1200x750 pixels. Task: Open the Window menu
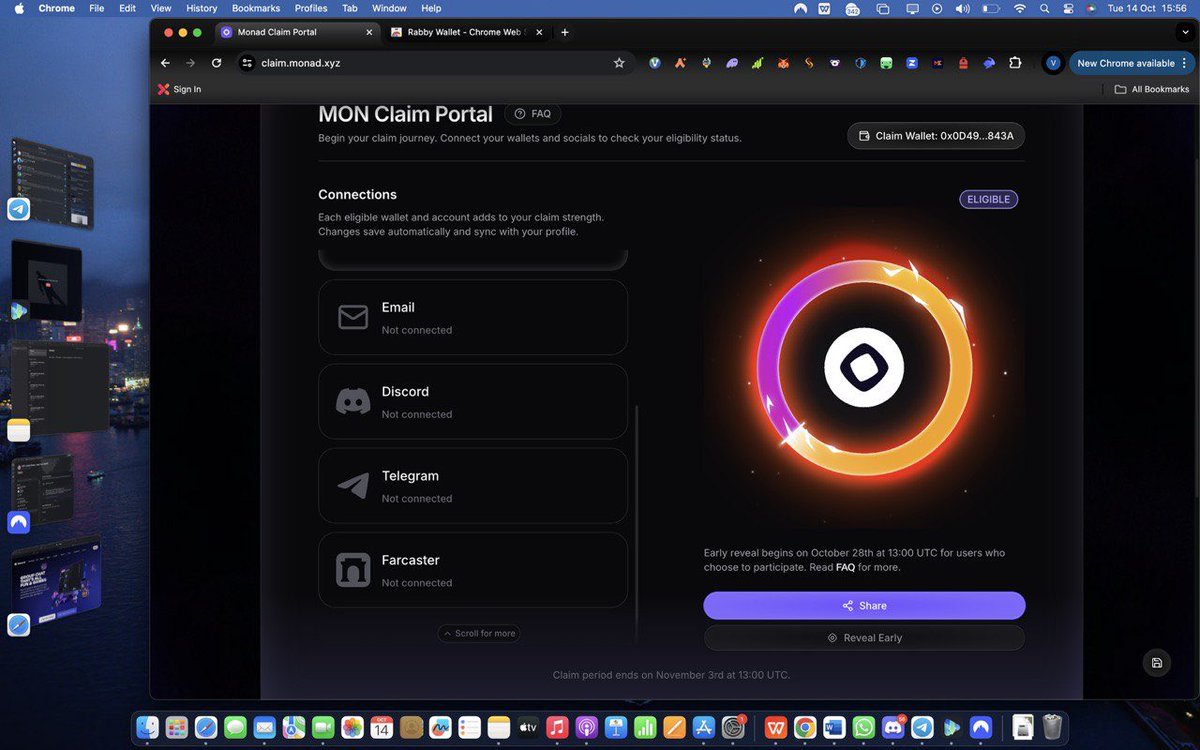[x=389, y=8]
